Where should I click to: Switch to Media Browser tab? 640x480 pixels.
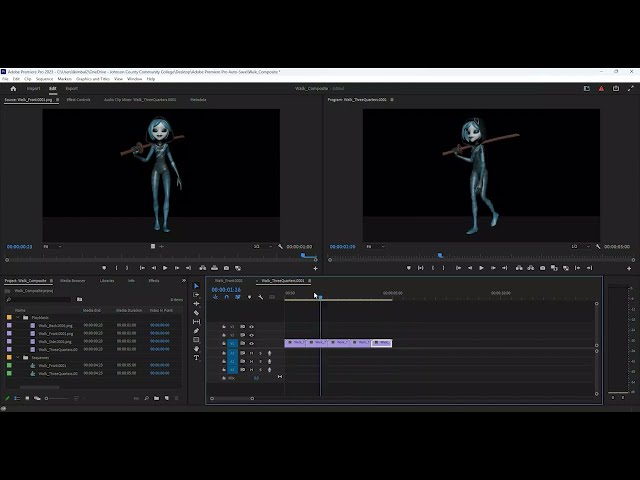coord(73,281)
